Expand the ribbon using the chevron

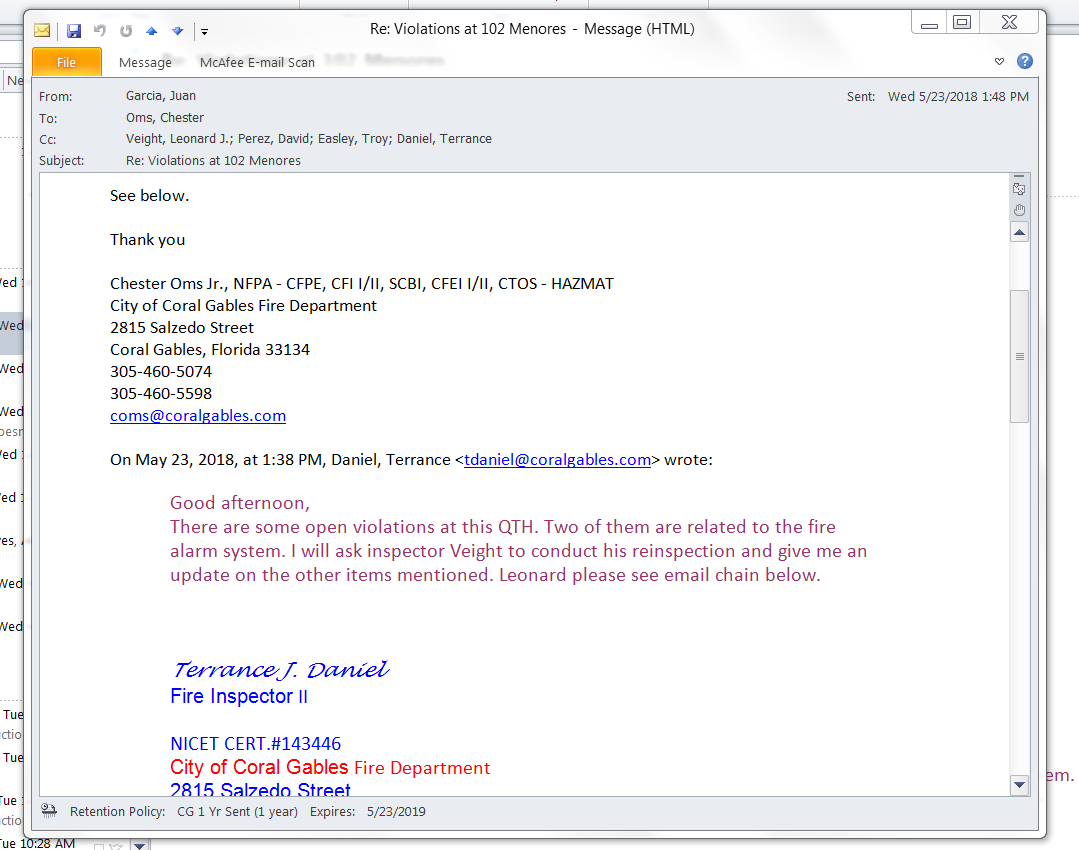[x=999, y=62]
